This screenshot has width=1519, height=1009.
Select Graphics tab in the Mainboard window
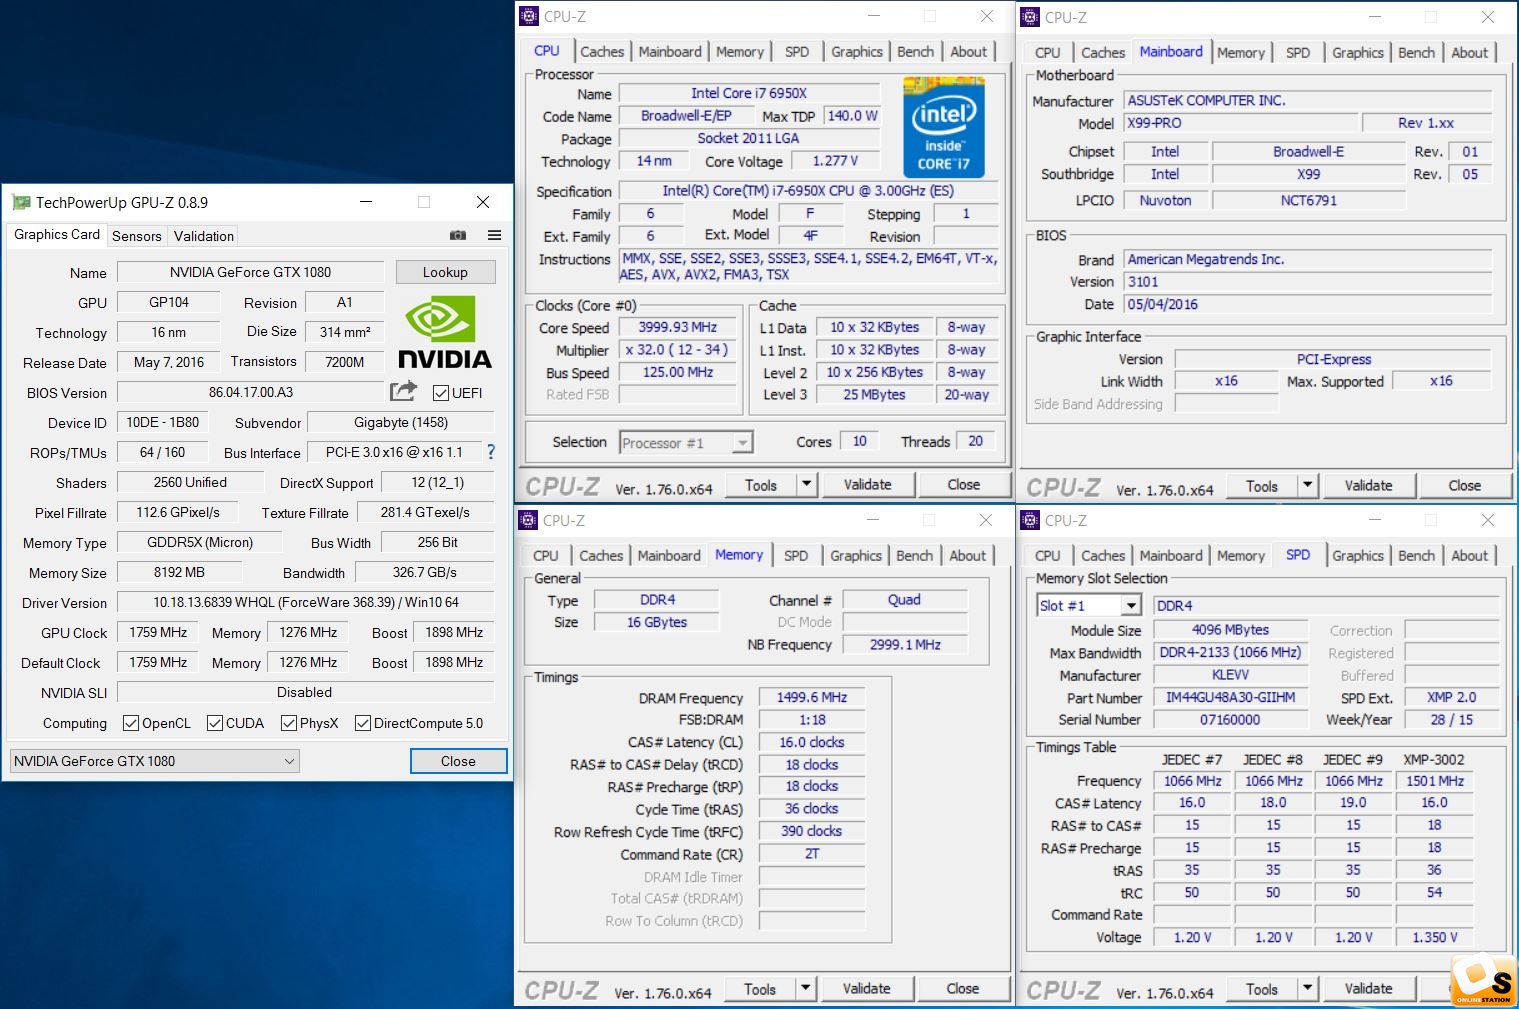coord(1357,53)
